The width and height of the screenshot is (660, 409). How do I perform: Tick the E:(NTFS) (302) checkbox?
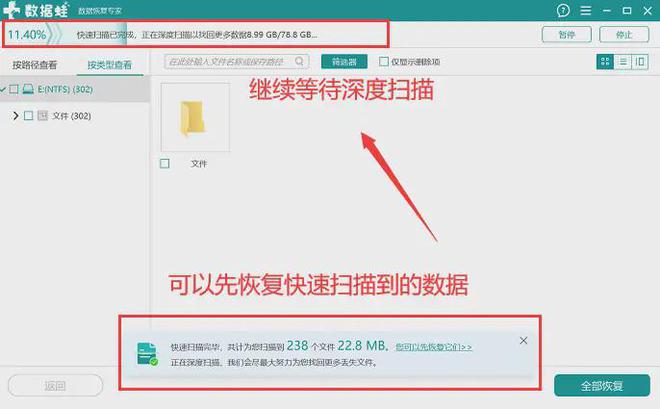[14, 89]
